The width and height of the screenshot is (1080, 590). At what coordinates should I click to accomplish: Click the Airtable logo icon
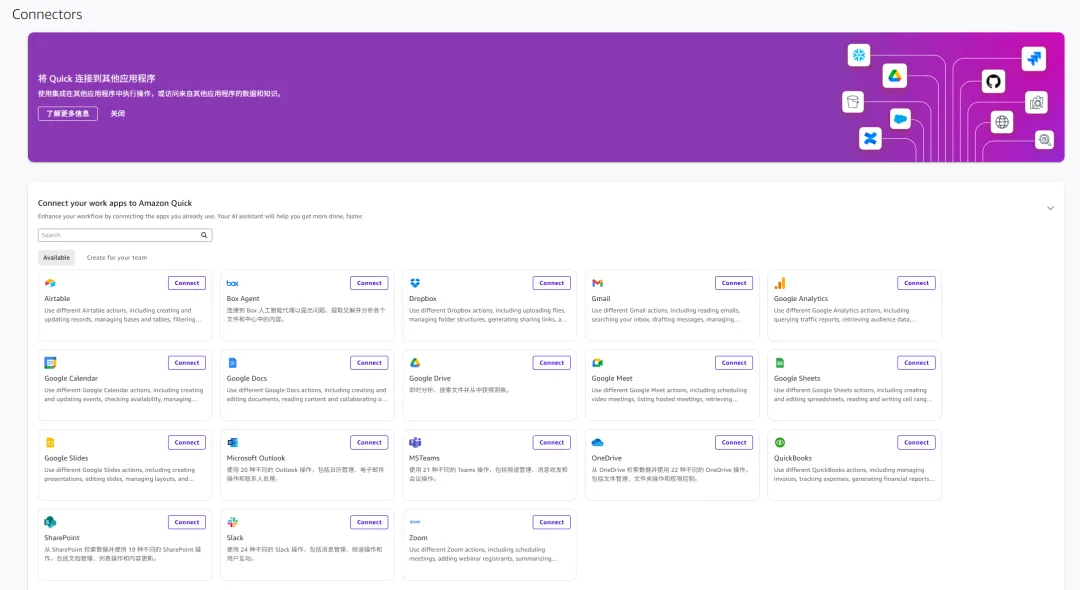[50, 283]
